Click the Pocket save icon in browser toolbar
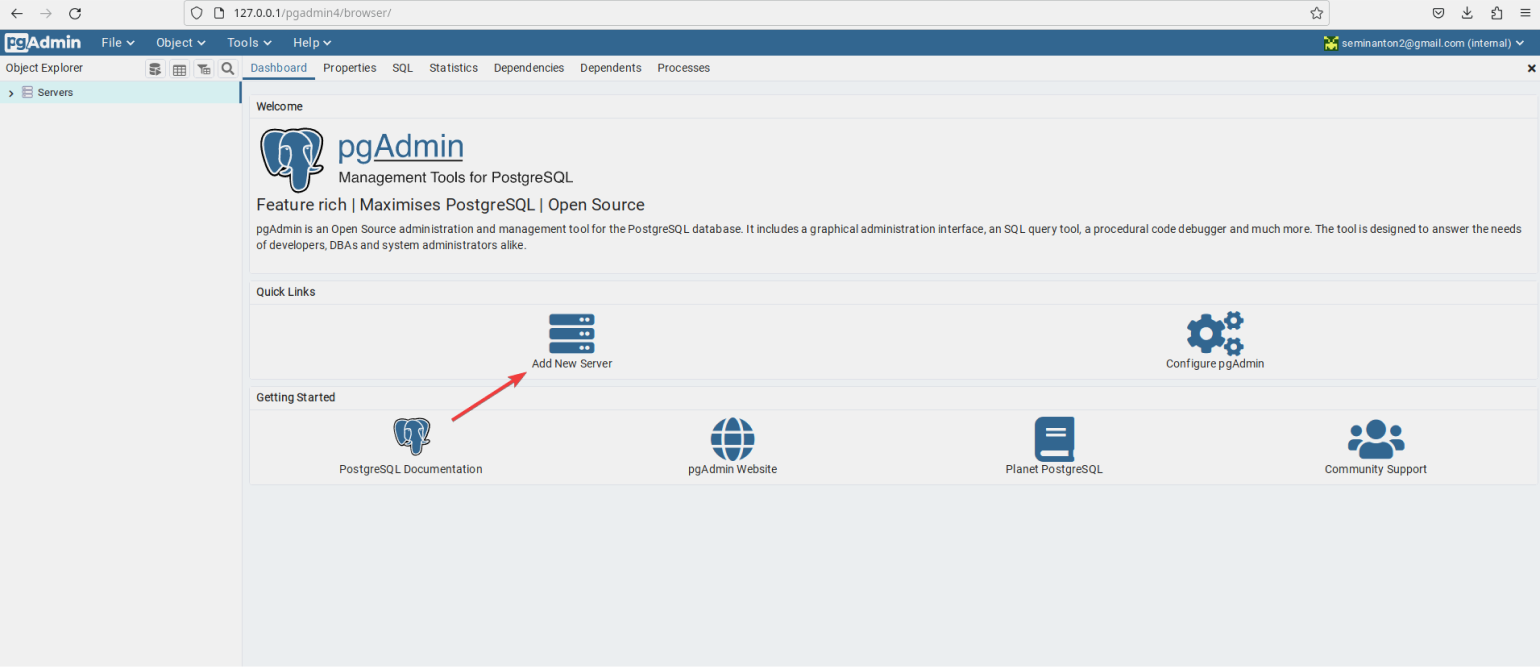 (x=1438, y=14)
